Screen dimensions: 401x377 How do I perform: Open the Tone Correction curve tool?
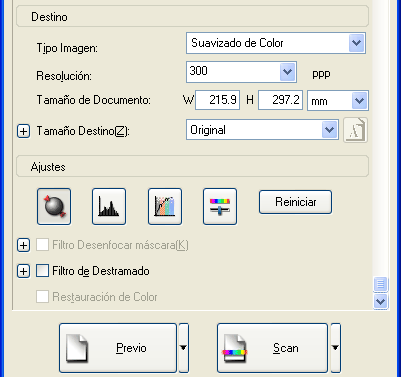coord(165,206)
